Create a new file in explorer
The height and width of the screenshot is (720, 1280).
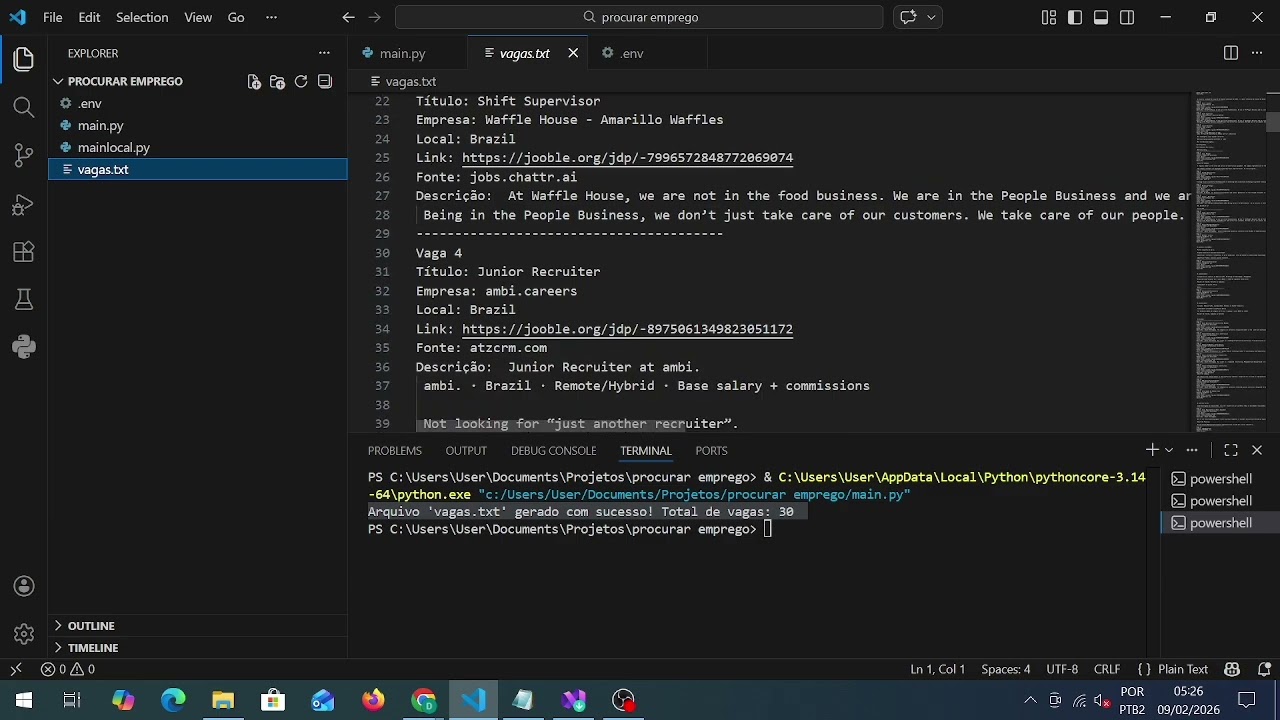click(254, 82)
